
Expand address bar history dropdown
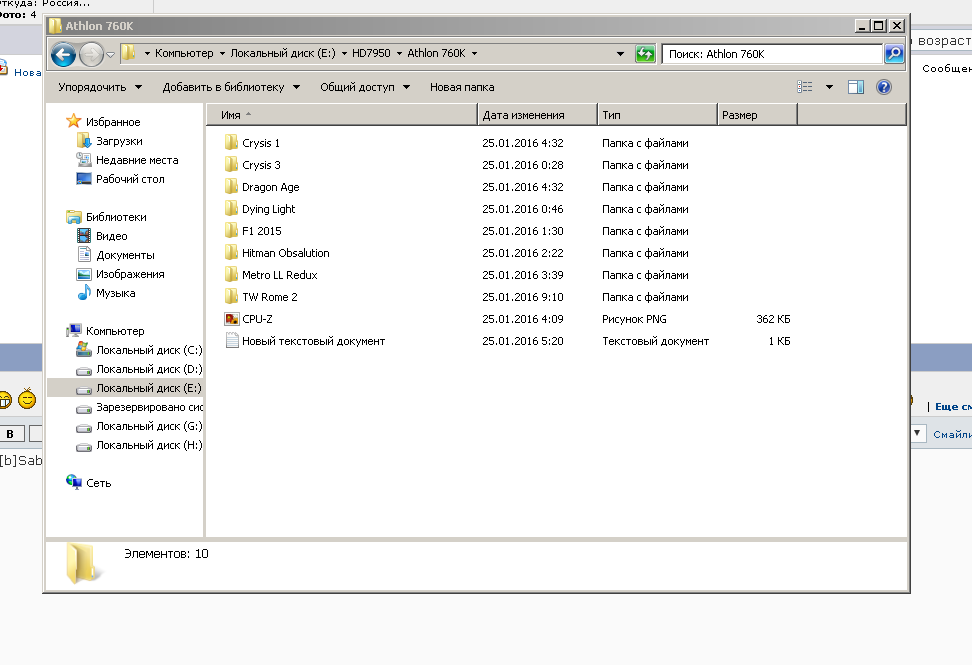coord(620,54)
